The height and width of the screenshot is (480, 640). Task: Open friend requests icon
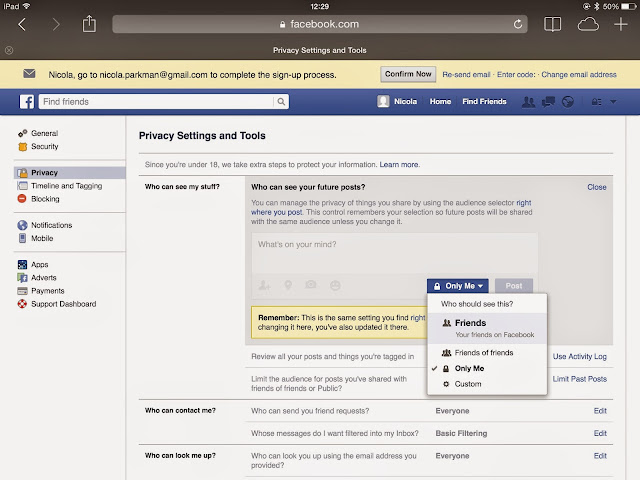[x=528, y=102]
